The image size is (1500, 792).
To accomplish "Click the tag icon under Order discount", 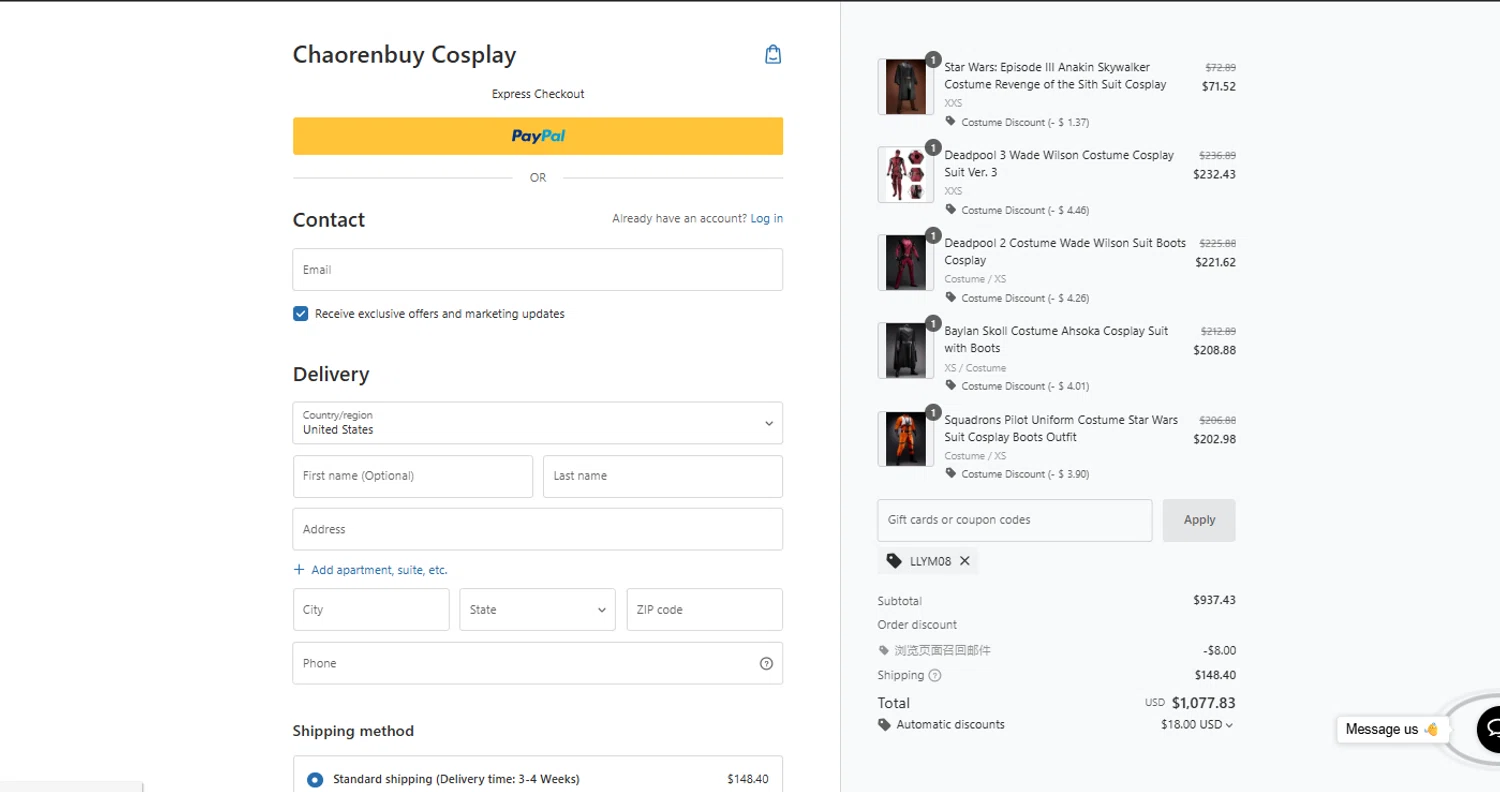I will click(x=884, y=650).
